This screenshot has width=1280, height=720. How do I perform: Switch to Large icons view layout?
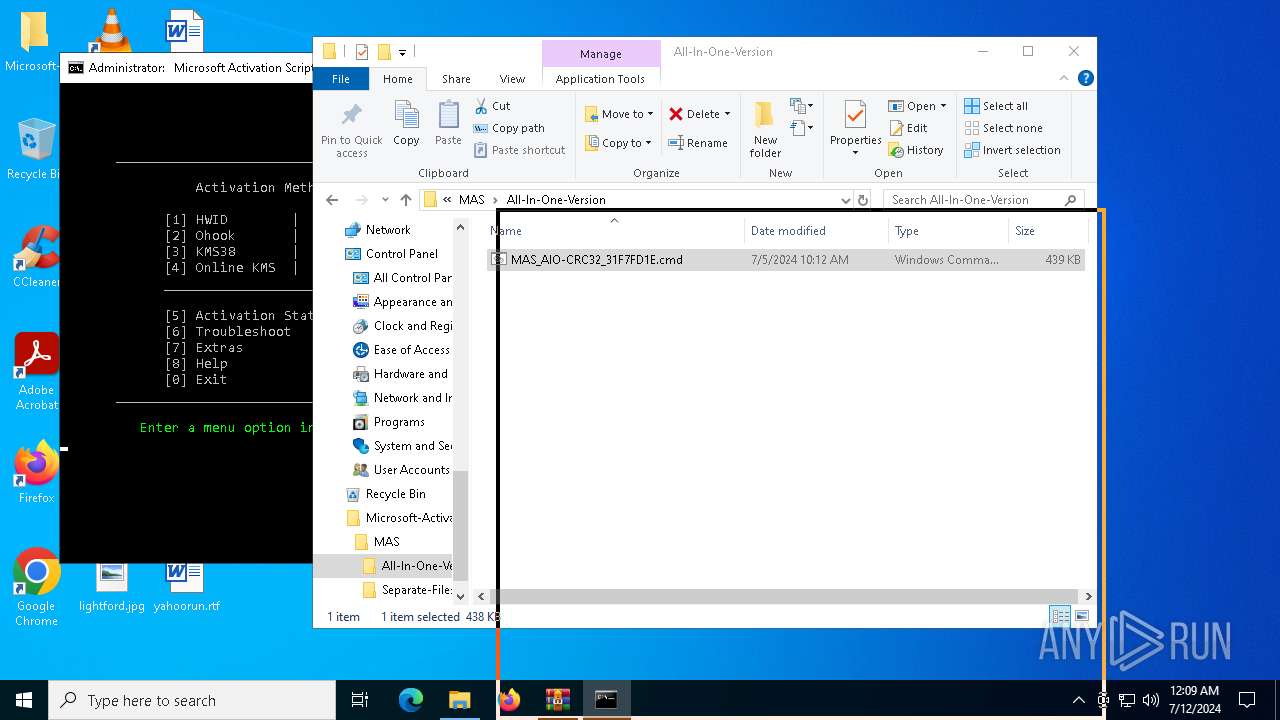click(1081, 616)
